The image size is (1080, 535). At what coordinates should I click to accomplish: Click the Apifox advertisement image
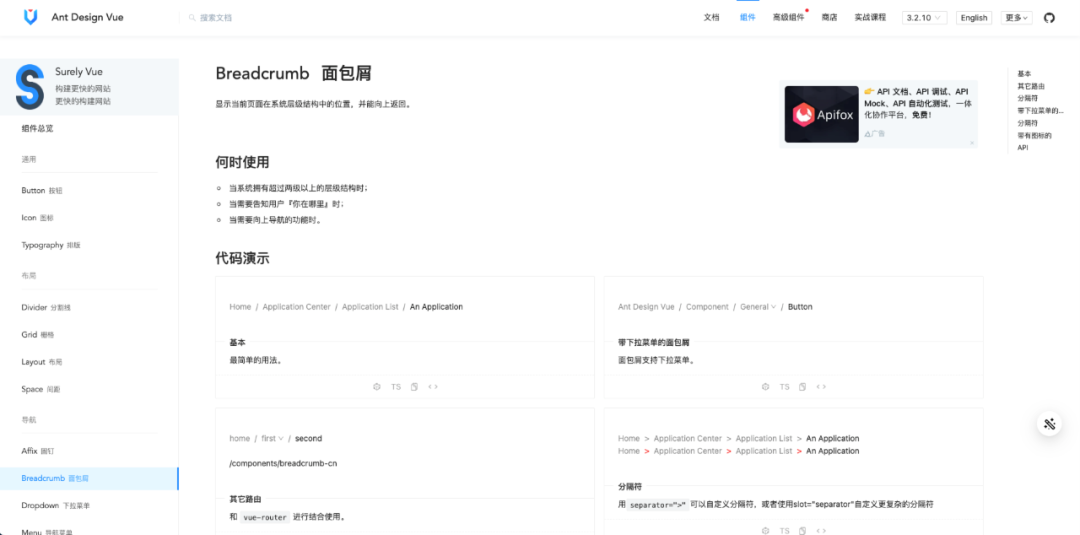click(821, 114)
